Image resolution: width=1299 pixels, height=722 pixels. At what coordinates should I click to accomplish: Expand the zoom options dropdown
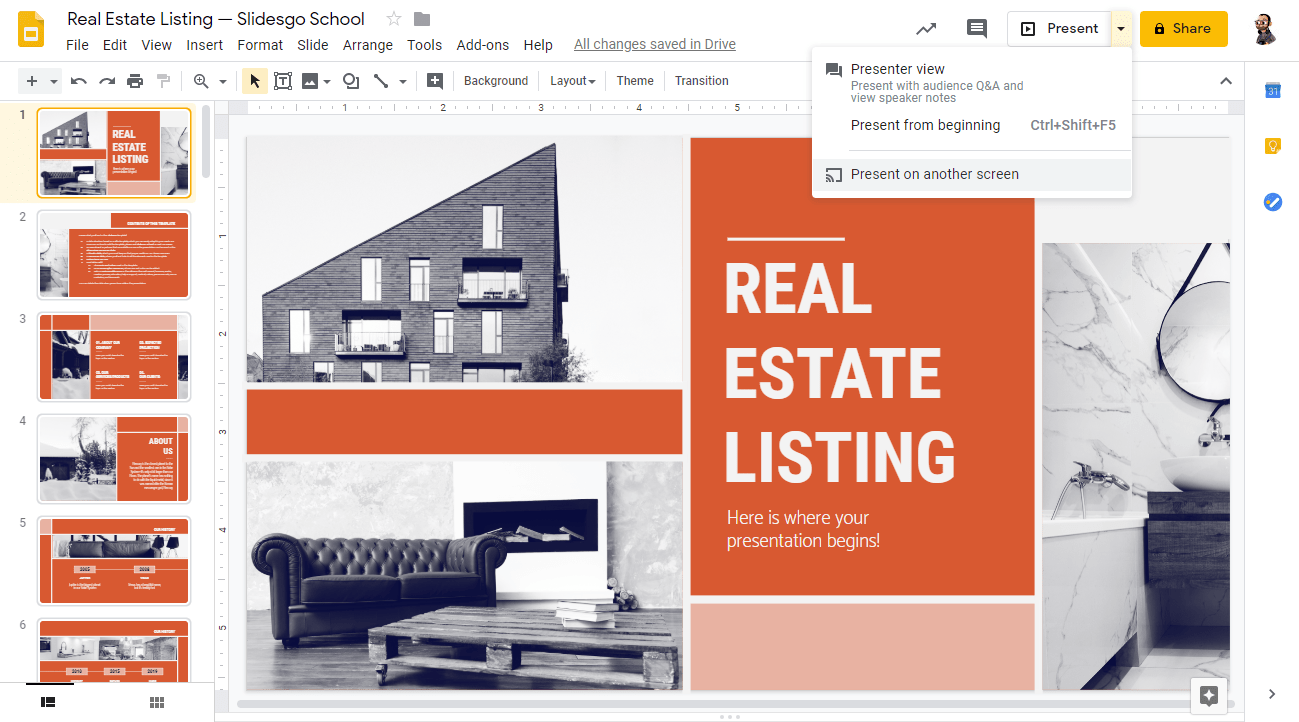click(x=222, y=80)
